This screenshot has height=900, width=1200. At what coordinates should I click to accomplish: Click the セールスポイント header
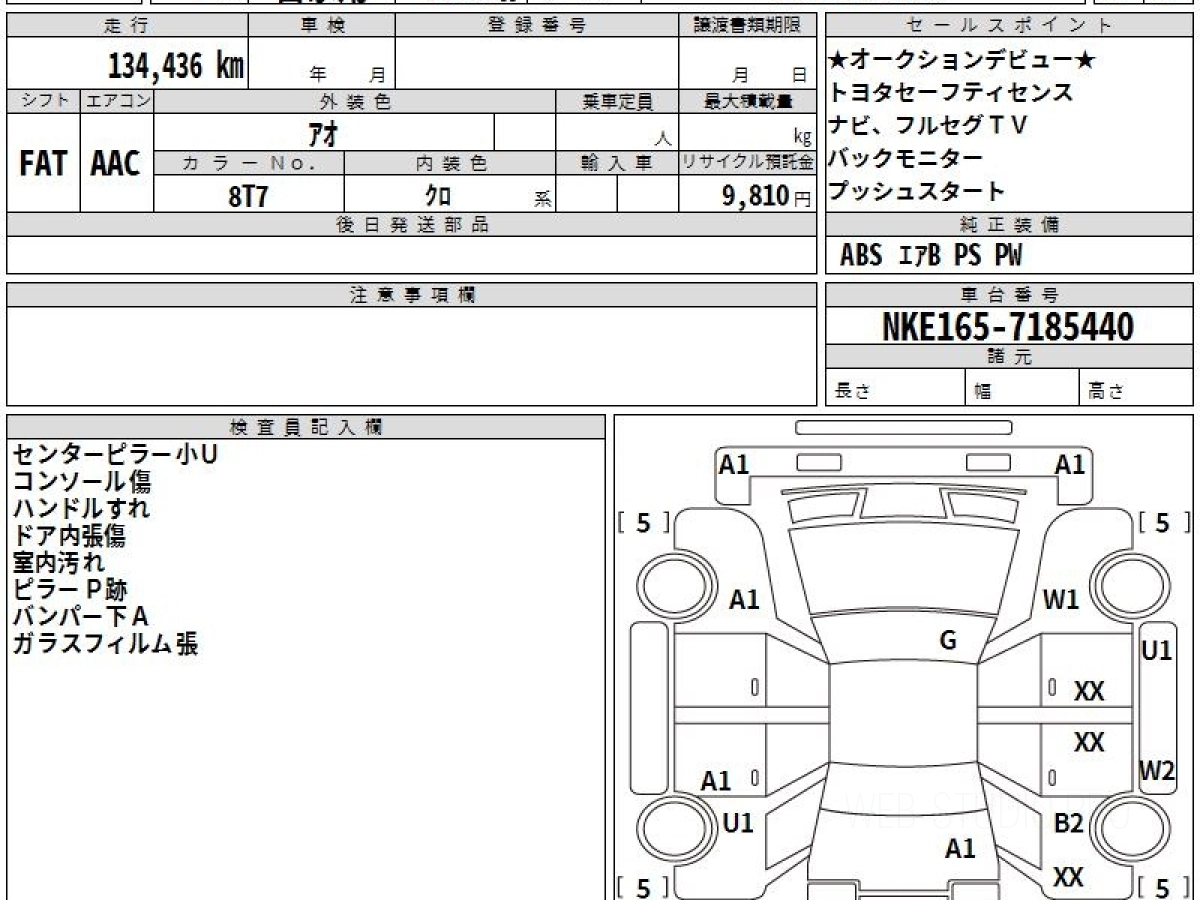pos(1010,26)
